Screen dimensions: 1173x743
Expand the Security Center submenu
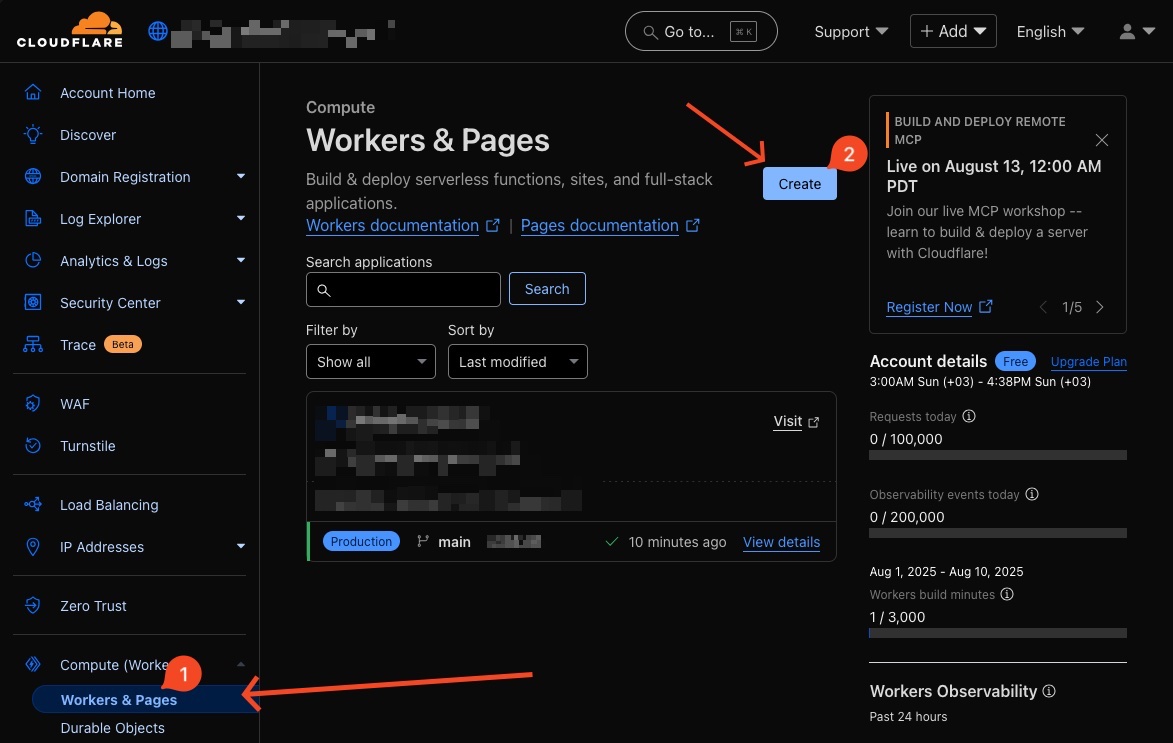(241, 302)
